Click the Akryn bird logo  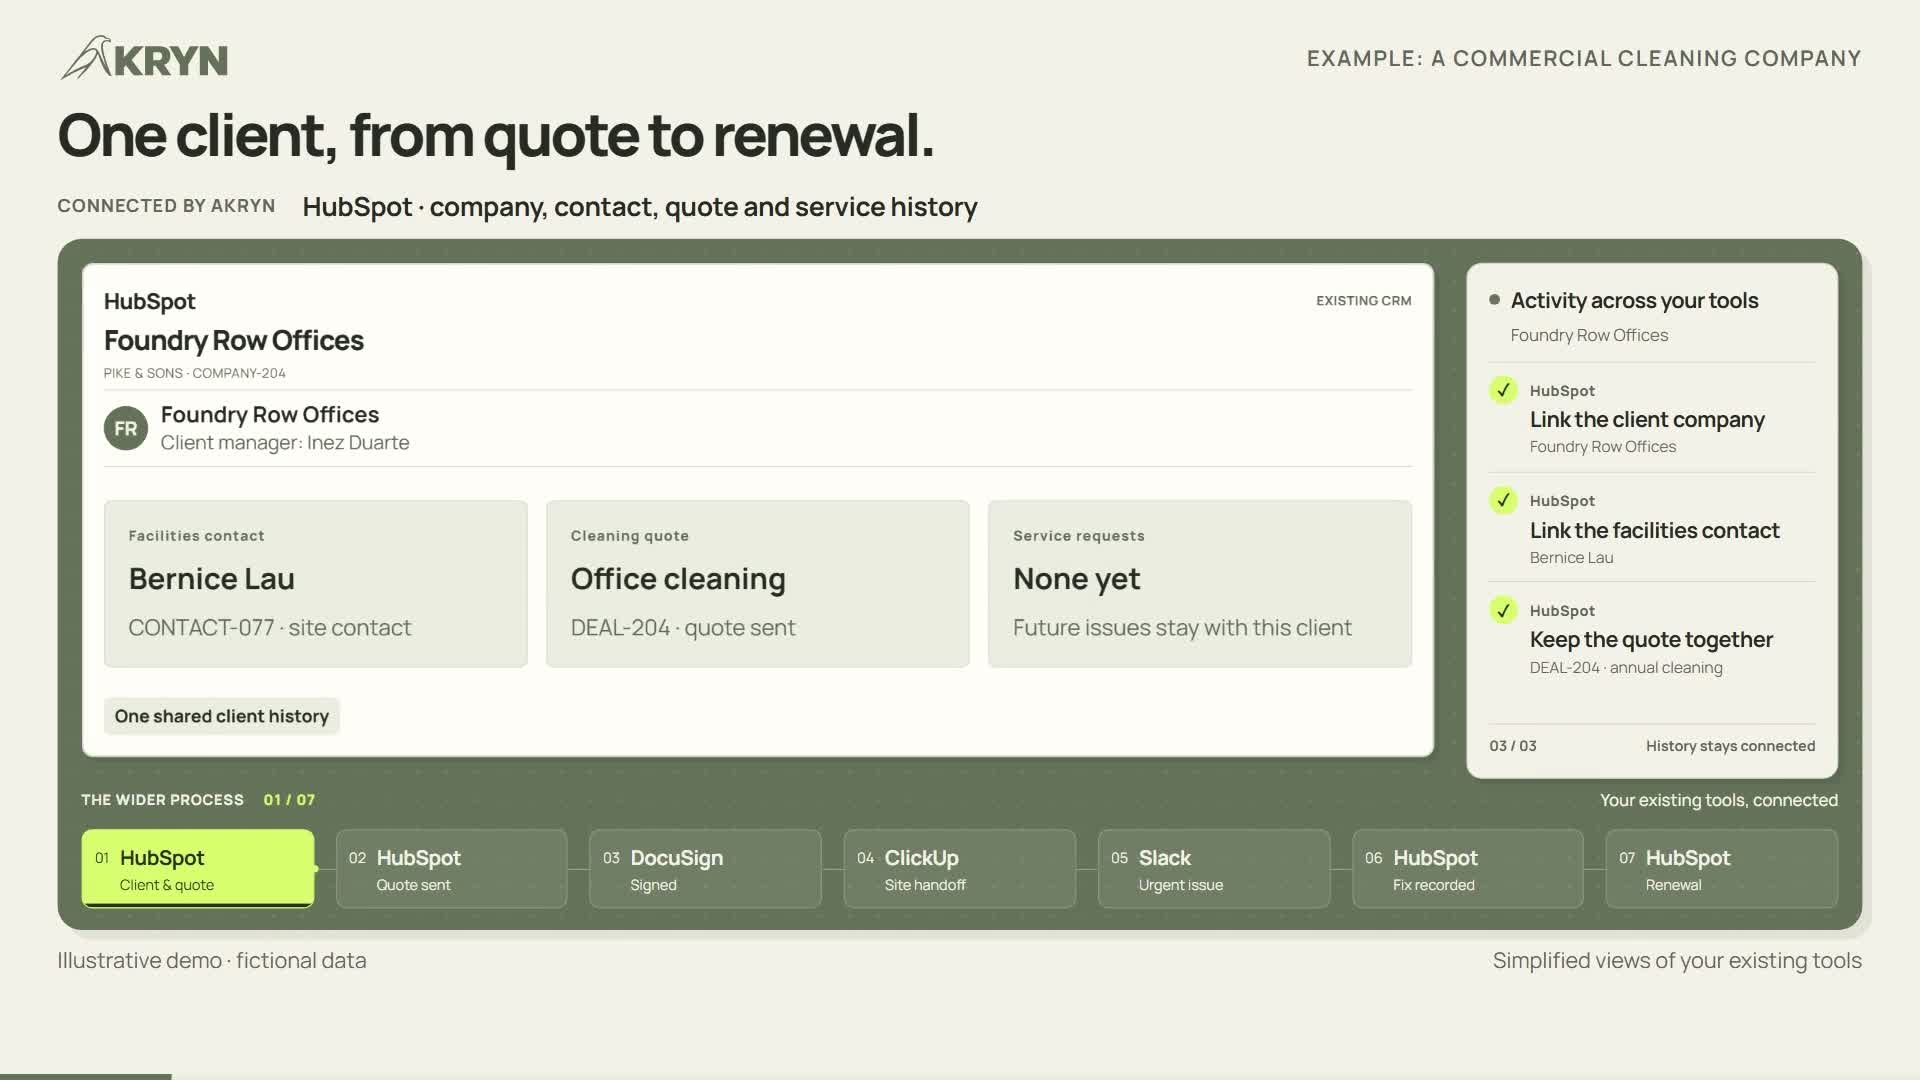click(x=144, y=58)
